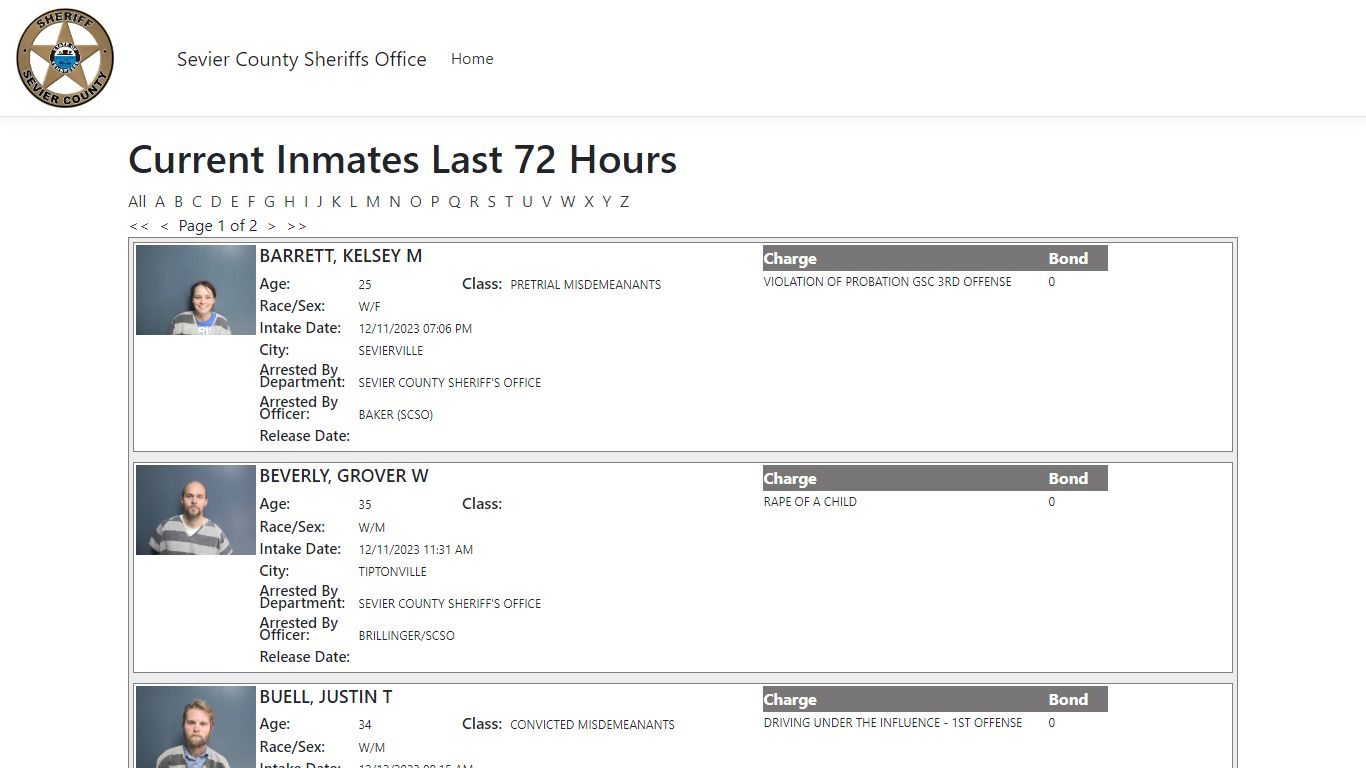Click the Sevier County Sheriff badge logo

pyautogui.click(x=65, y=58)
